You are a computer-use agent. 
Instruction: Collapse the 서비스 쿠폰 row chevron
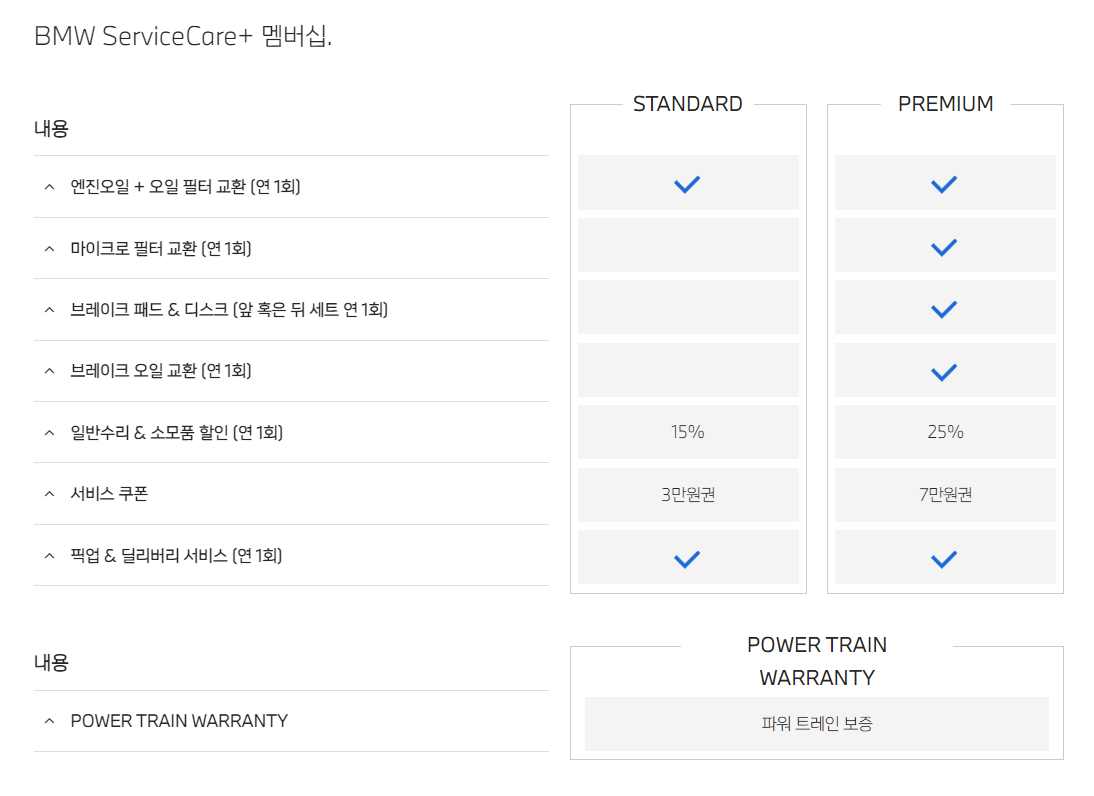(49, 494)
